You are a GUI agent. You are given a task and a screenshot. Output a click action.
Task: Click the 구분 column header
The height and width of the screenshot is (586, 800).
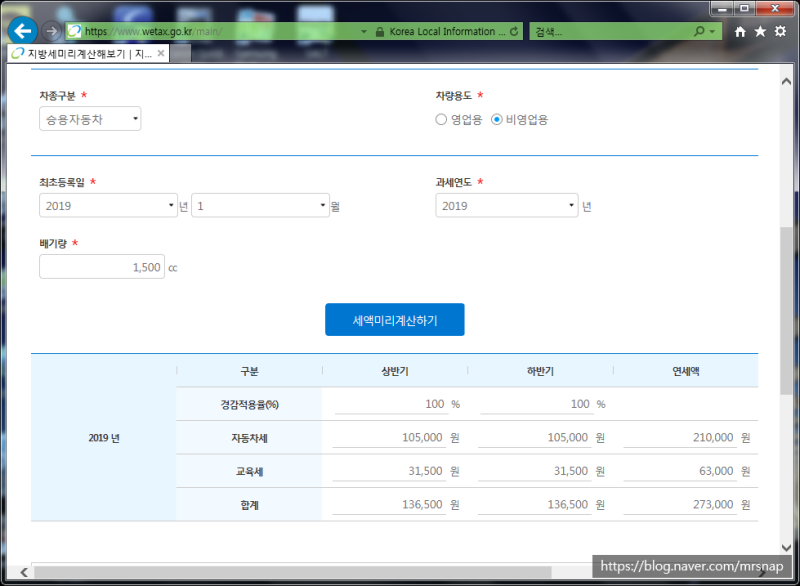[249, 371]
